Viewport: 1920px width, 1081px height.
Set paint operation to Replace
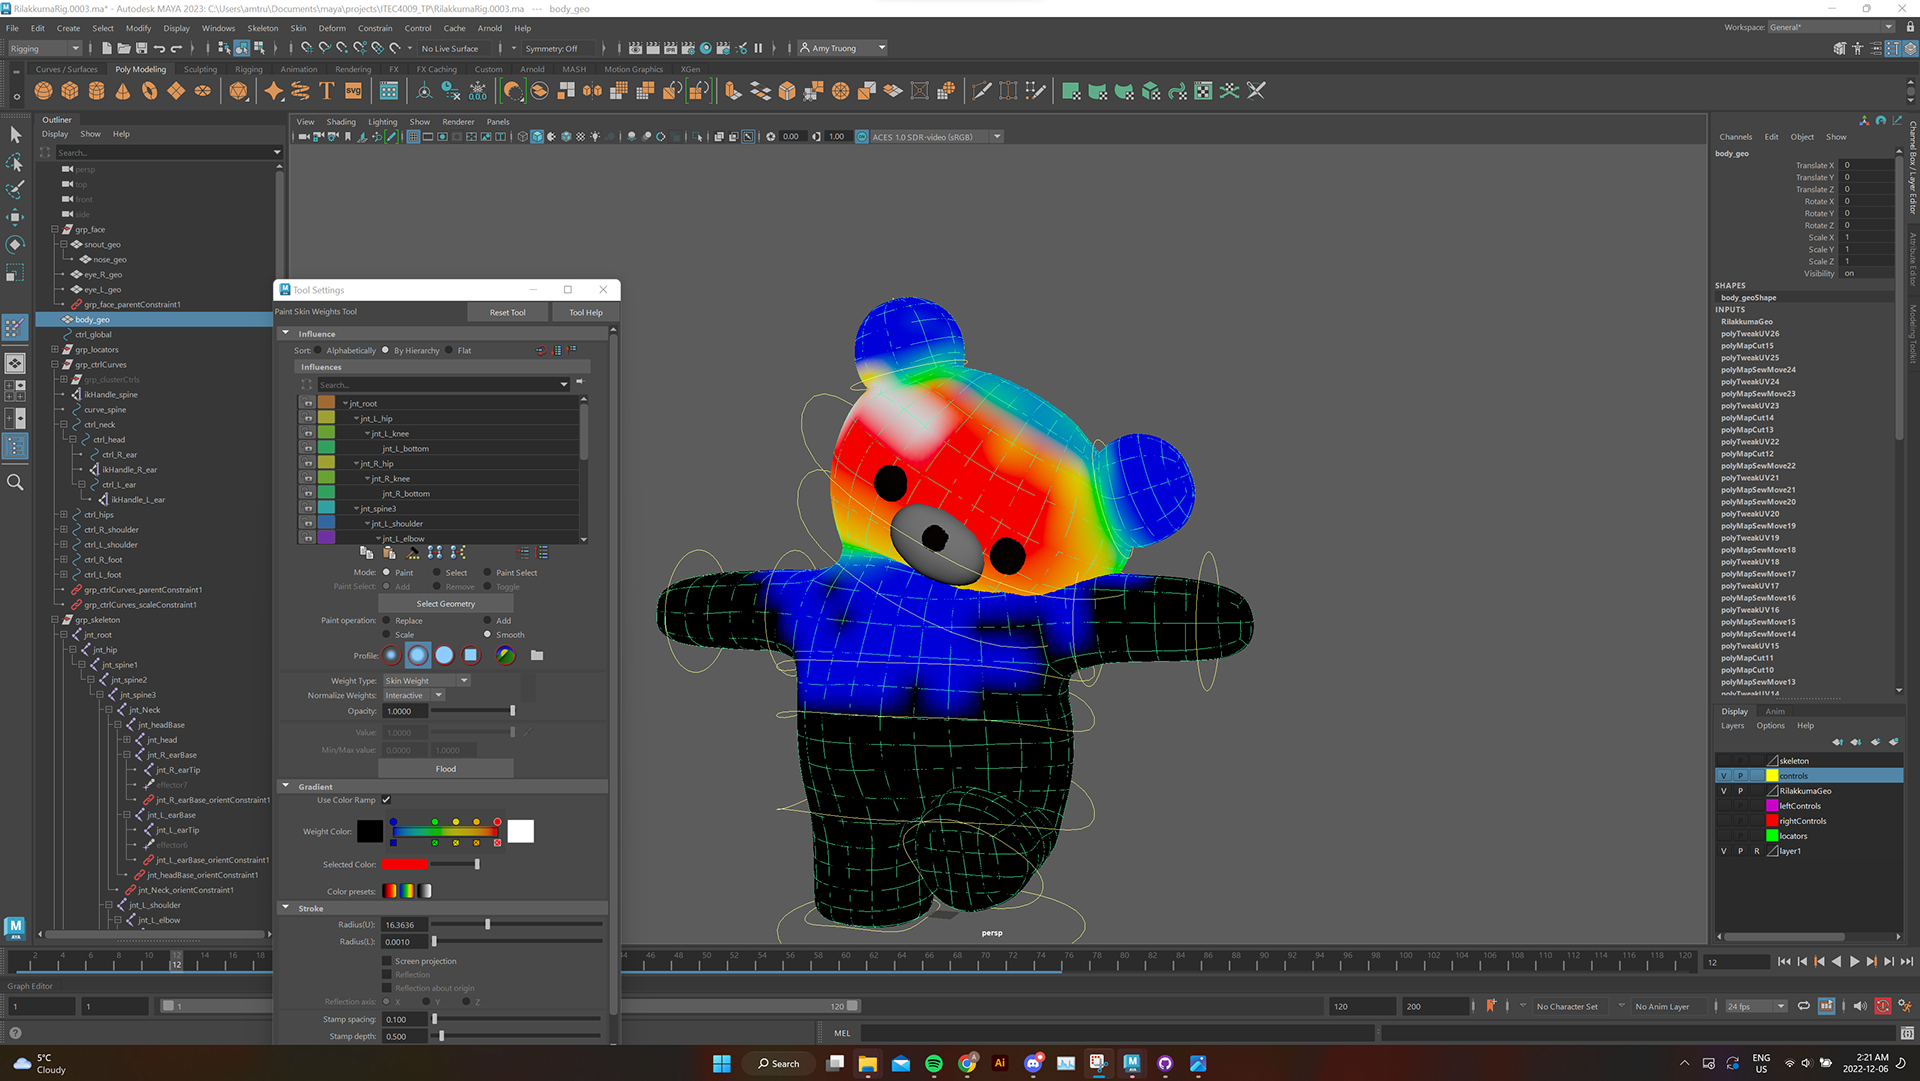pos(387,621)
